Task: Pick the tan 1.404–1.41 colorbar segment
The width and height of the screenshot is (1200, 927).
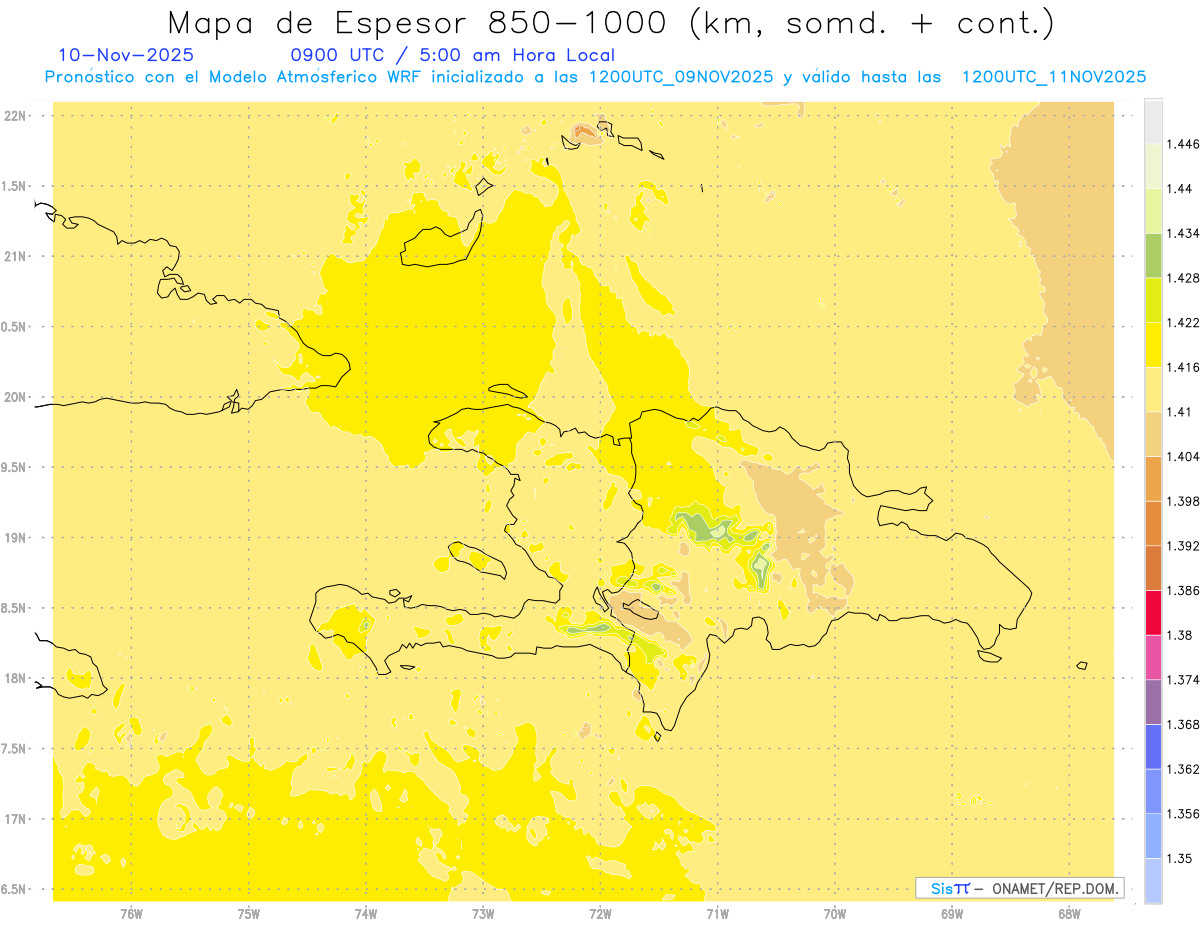Action: pos(1153,434)
